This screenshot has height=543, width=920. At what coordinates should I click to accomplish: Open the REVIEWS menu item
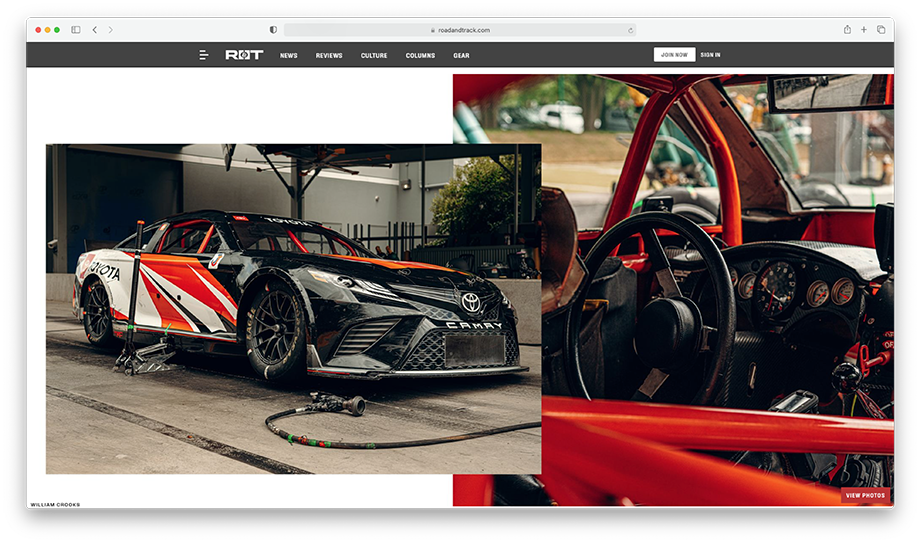click(329, 56)
